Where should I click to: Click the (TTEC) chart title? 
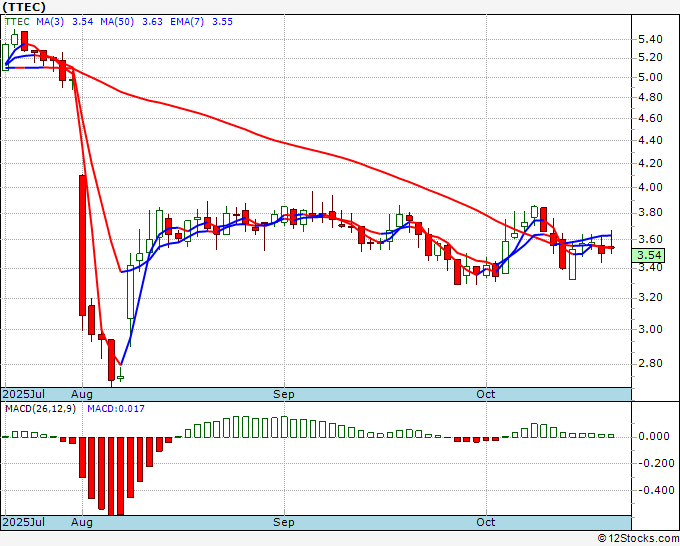coord(24,7)
